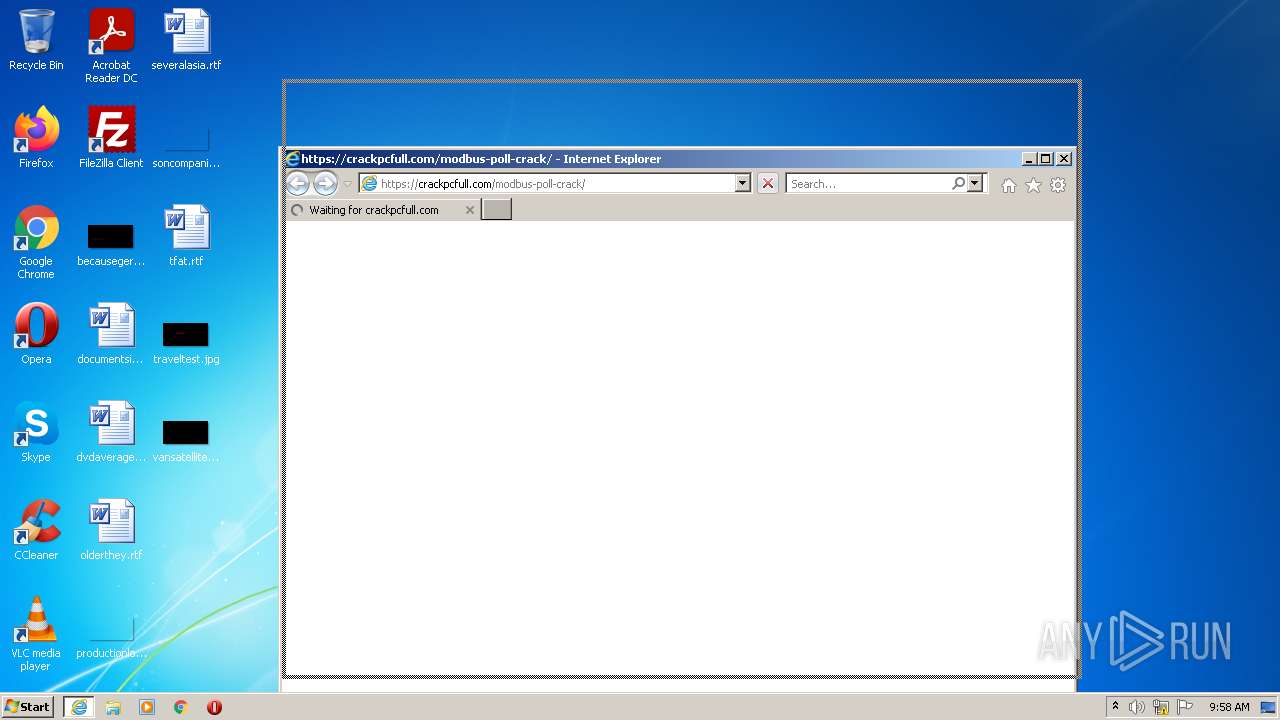Open Action Center flag icon
1280x720 pixels.
pyautogui.click(x=1185, y=707)
